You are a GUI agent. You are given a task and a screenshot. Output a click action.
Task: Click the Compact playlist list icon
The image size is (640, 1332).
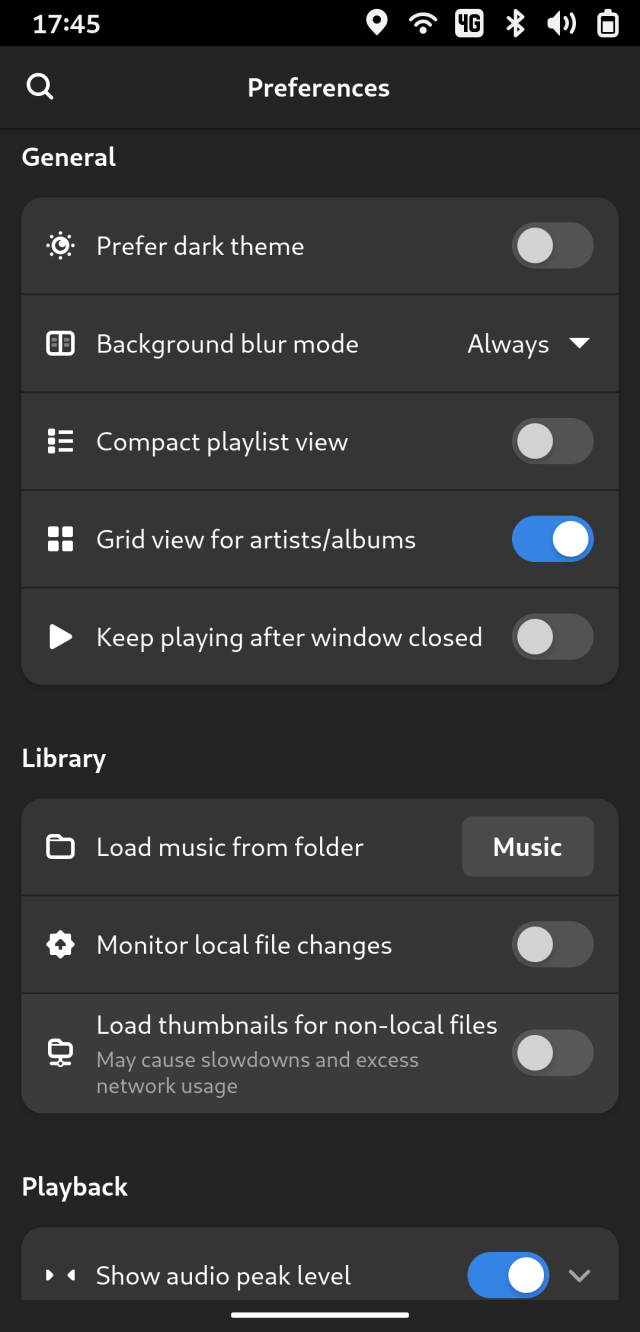[x=60, y=442]
